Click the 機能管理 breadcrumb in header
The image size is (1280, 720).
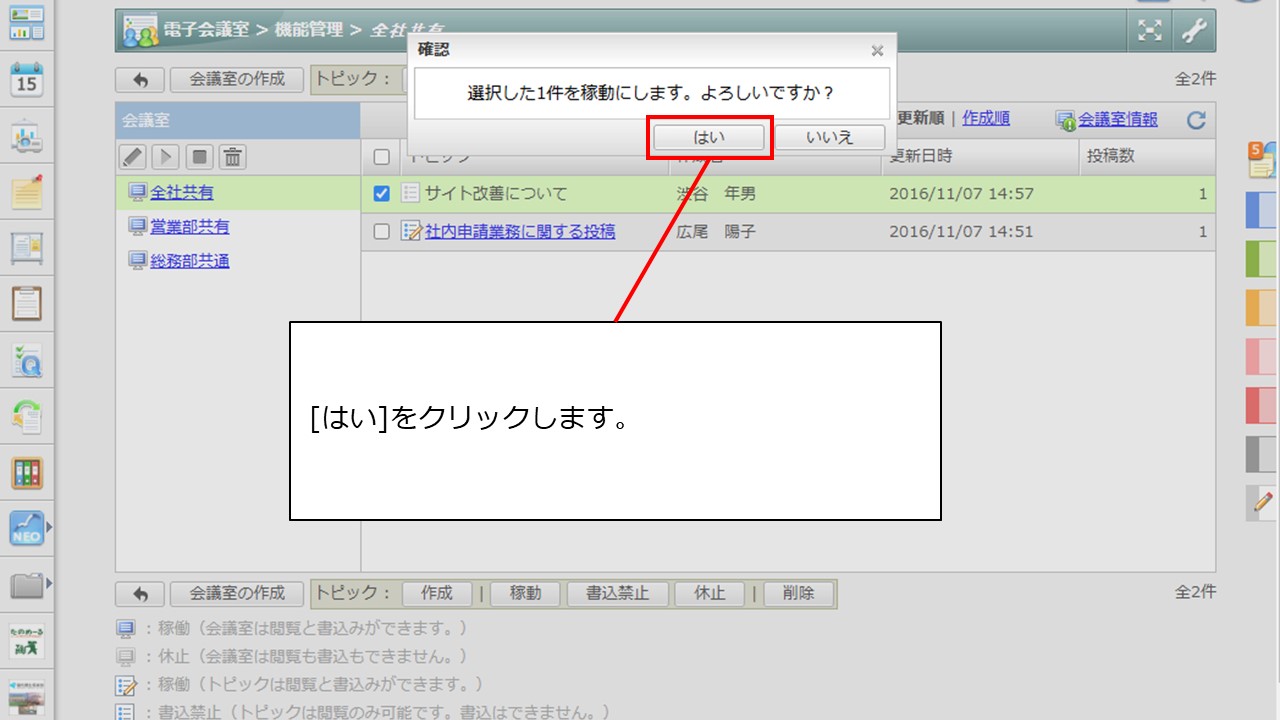[x=310, y=31]
